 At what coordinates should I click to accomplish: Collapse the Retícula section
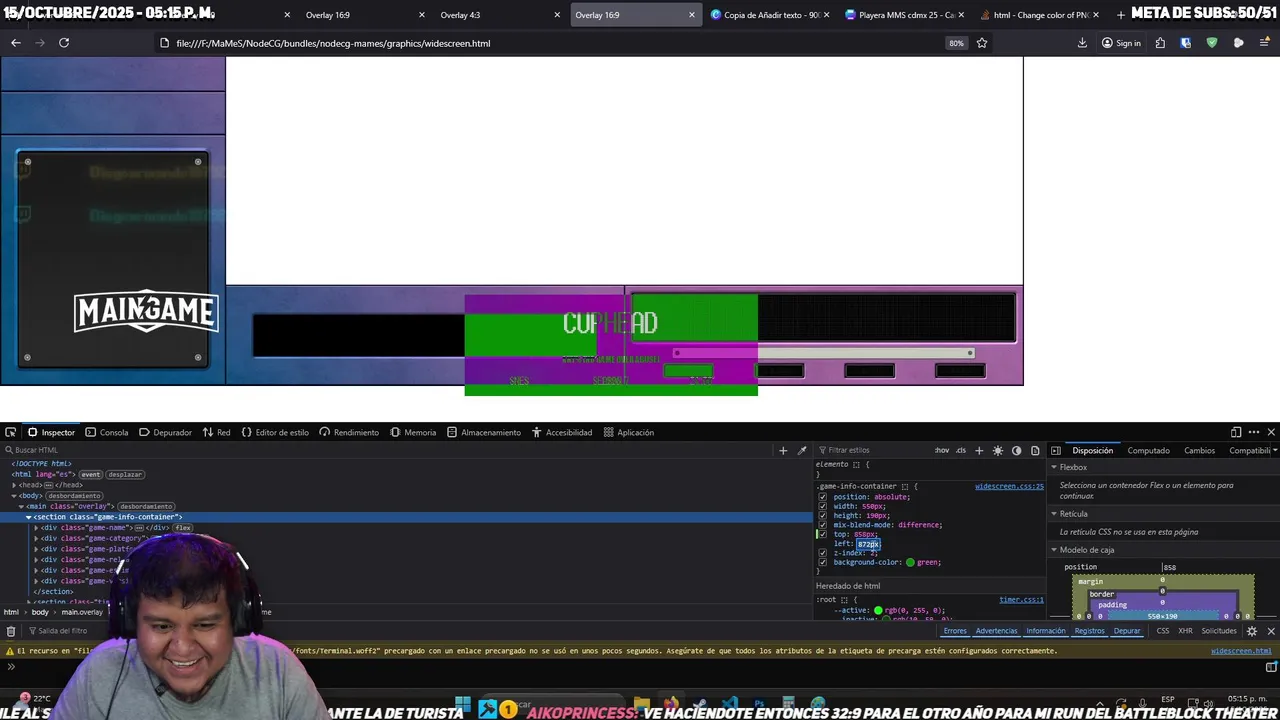click(1054, 514)
